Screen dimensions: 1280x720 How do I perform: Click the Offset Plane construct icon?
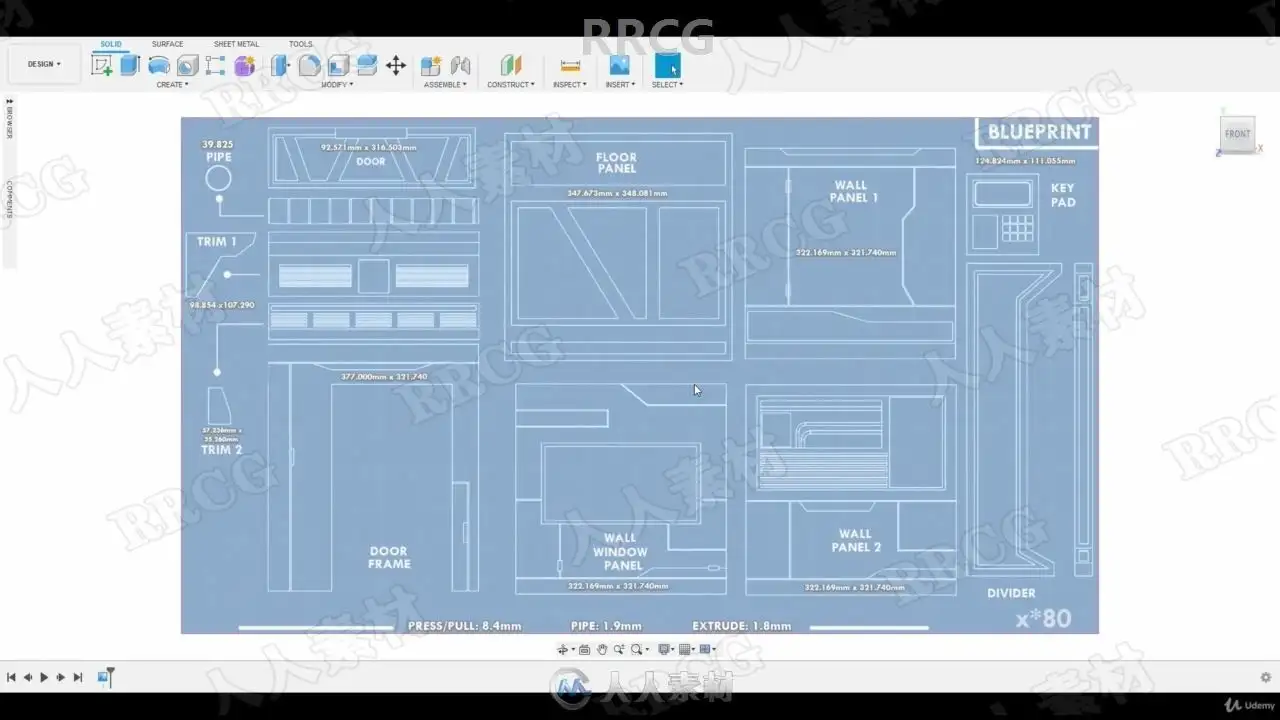(x=511, y=66)
